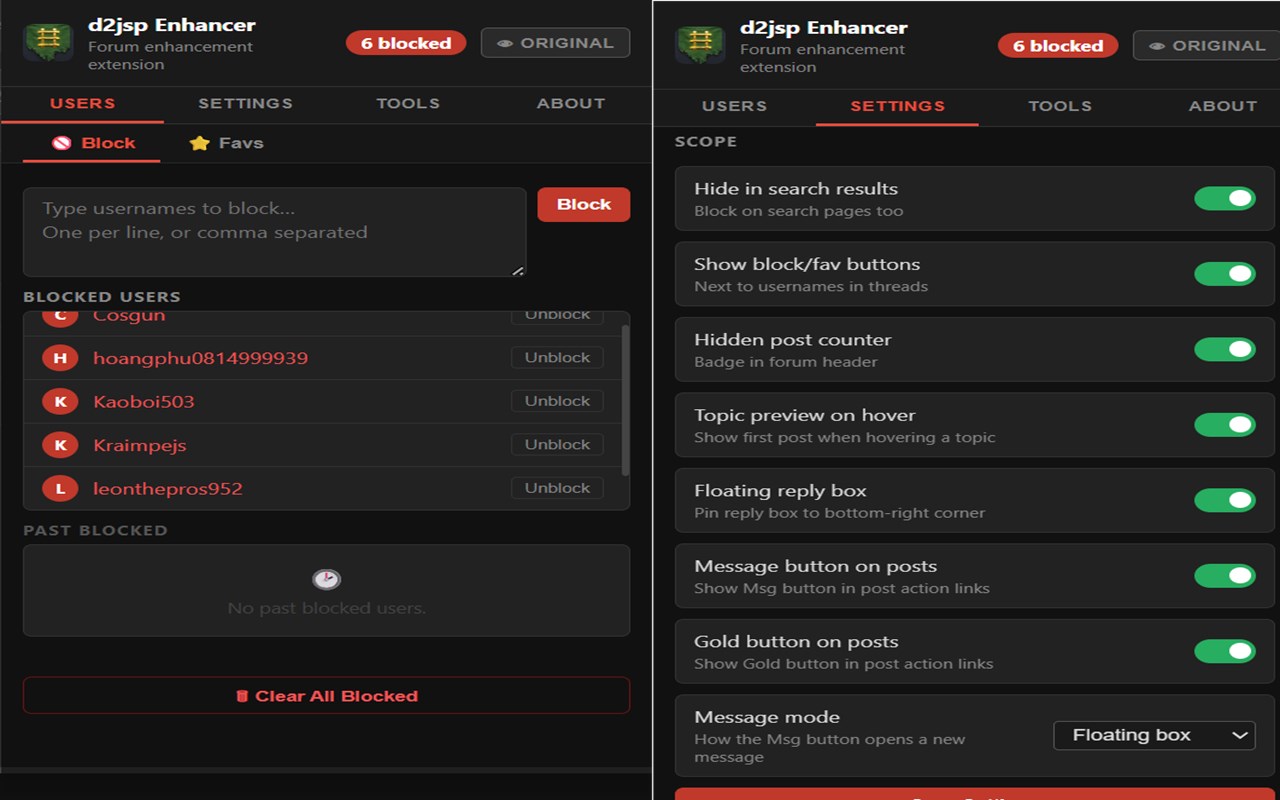
Task: Toggle ORIGINAL view button in left panel
Action: tap(555, 43)
